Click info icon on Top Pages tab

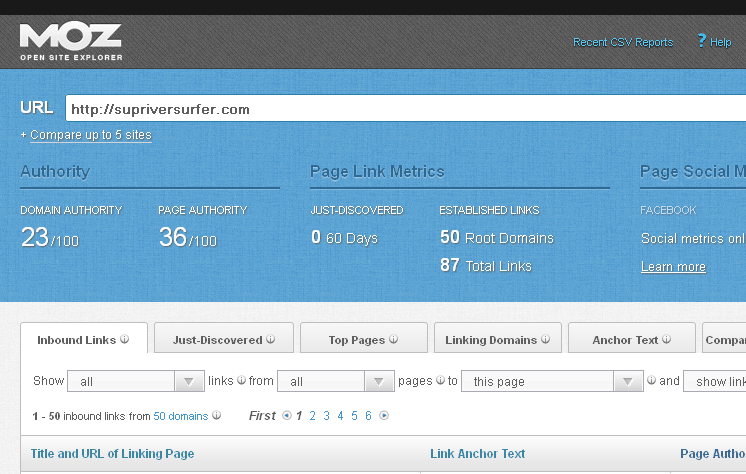[x=393, y=339]
